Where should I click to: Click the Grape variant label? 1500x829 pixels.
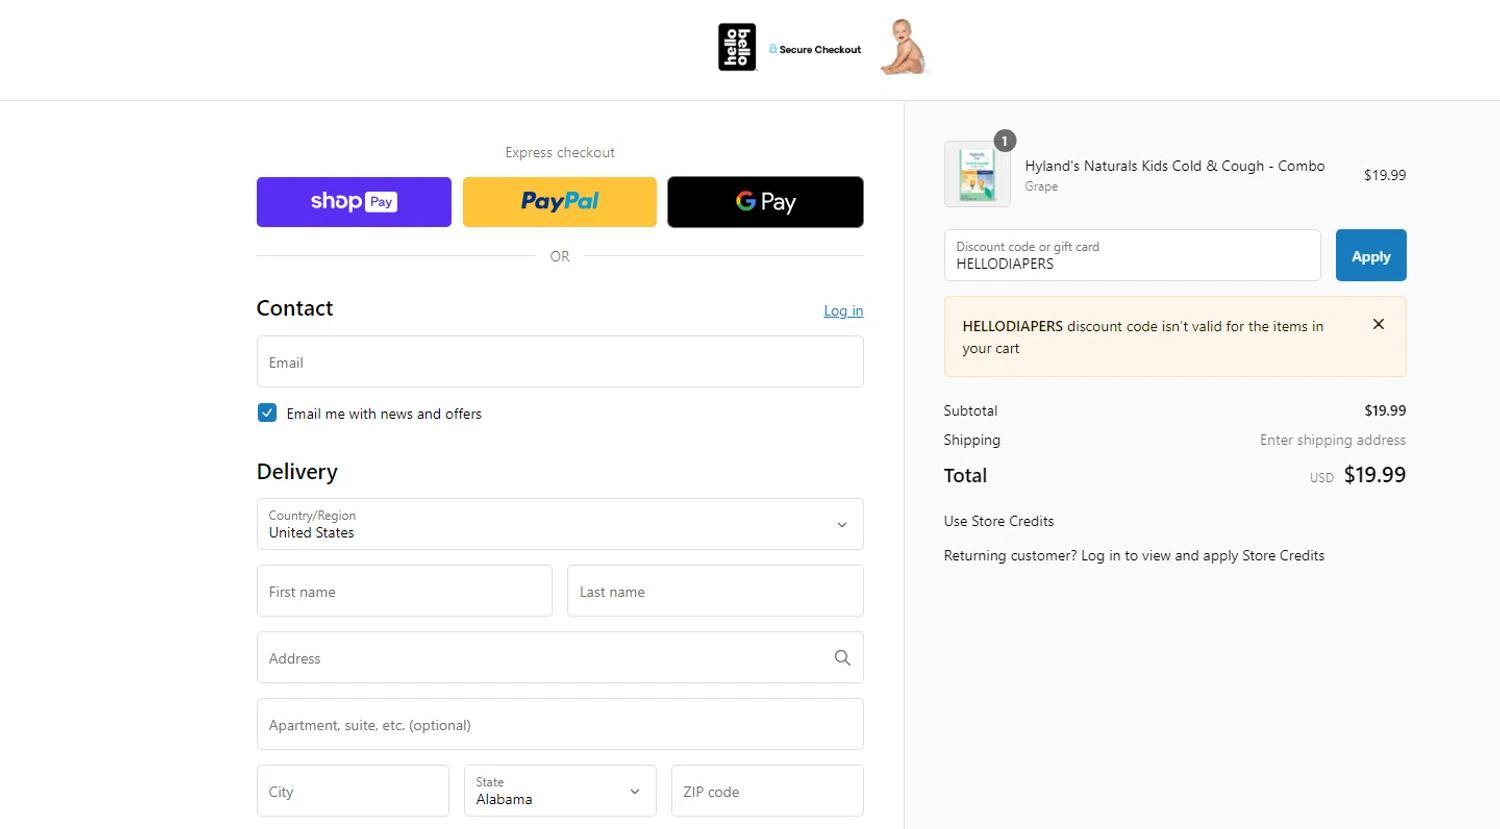1041,187
